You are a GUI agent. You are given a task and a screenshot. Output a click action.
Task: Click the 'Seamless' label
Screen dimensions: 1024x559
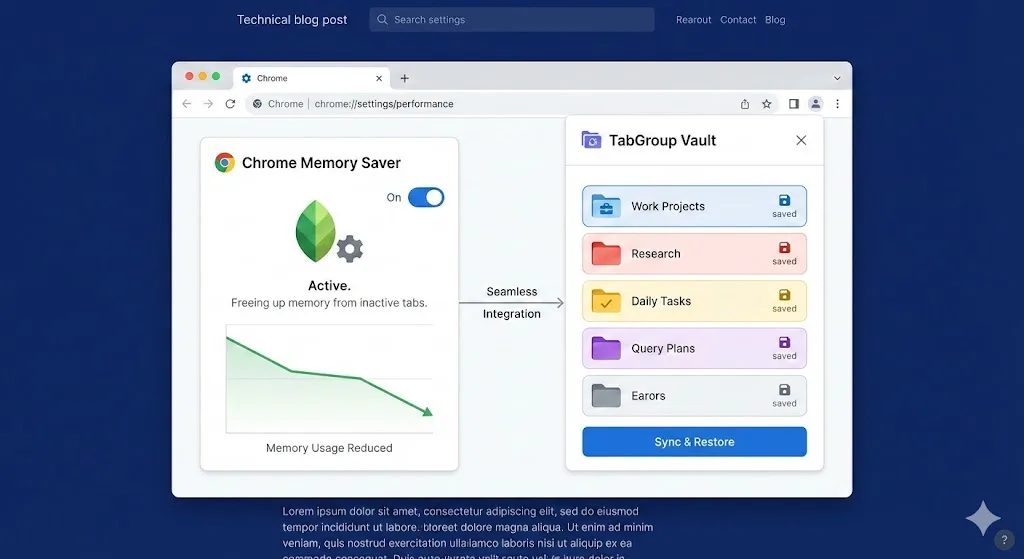512,292
